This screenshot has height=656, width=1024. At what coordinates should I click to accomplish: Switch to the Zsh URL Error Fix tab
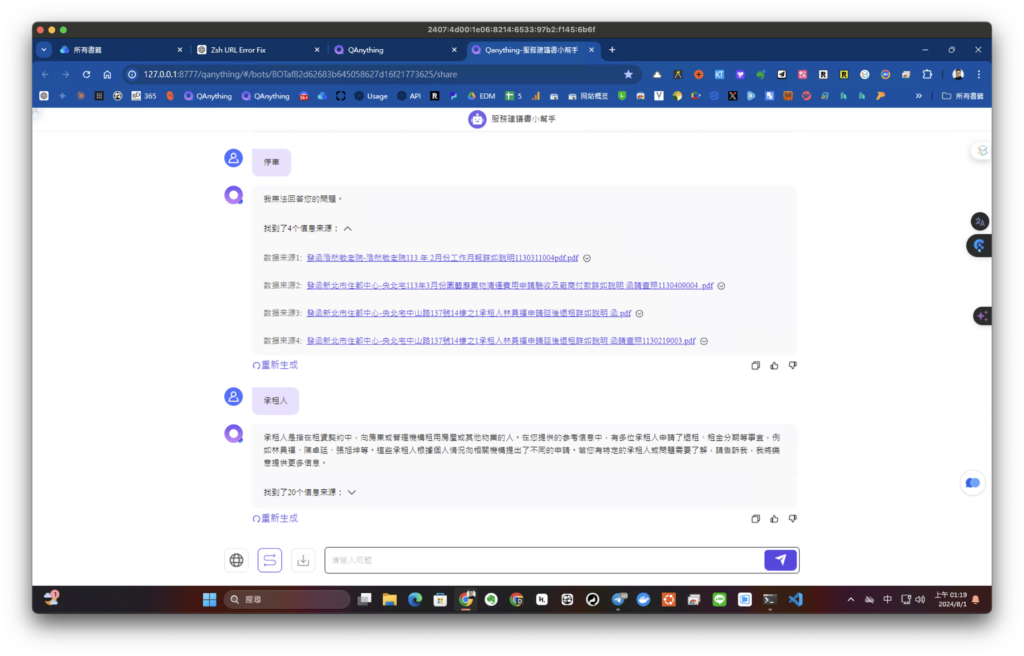click(258, 50)
